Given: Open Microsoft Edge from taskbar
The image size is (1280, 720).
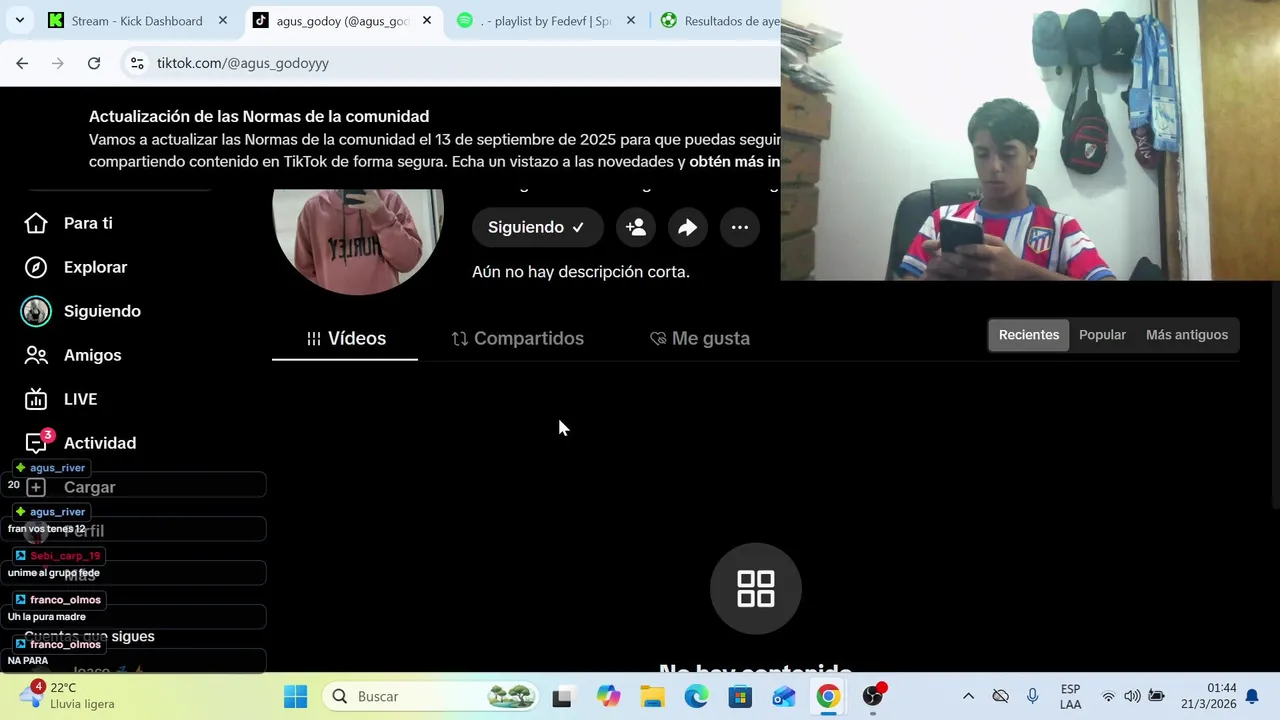Looking at the screenshot, I should pos(696,696).
